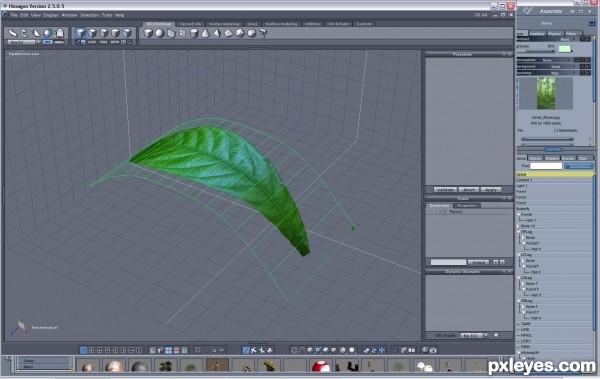Expand the Bone 14 tree node

[519, 226]
